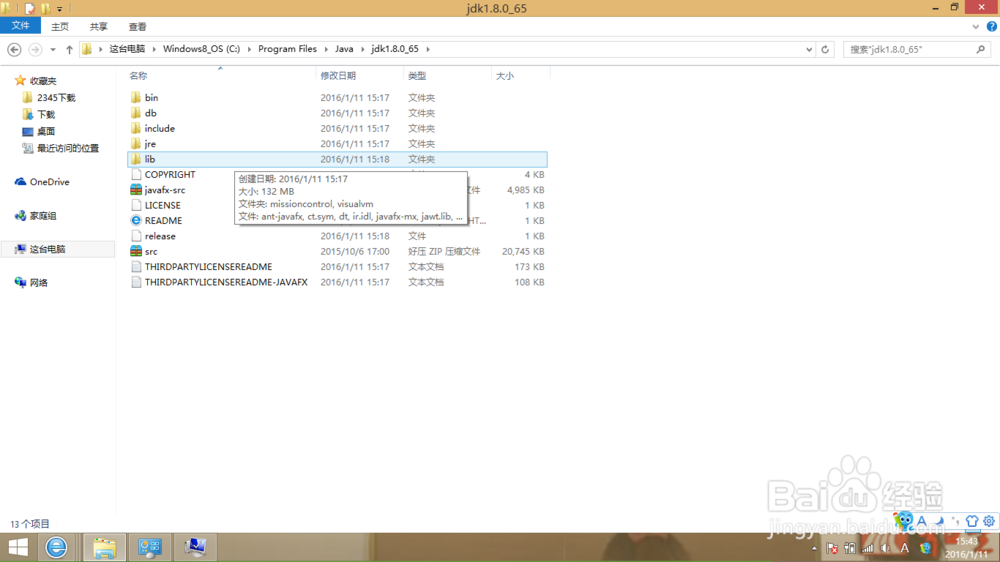The height and width of the screenshot is (562, 1000).
Task: Switch to File Explorer taskbar button
Action: (x=104, y=547)
